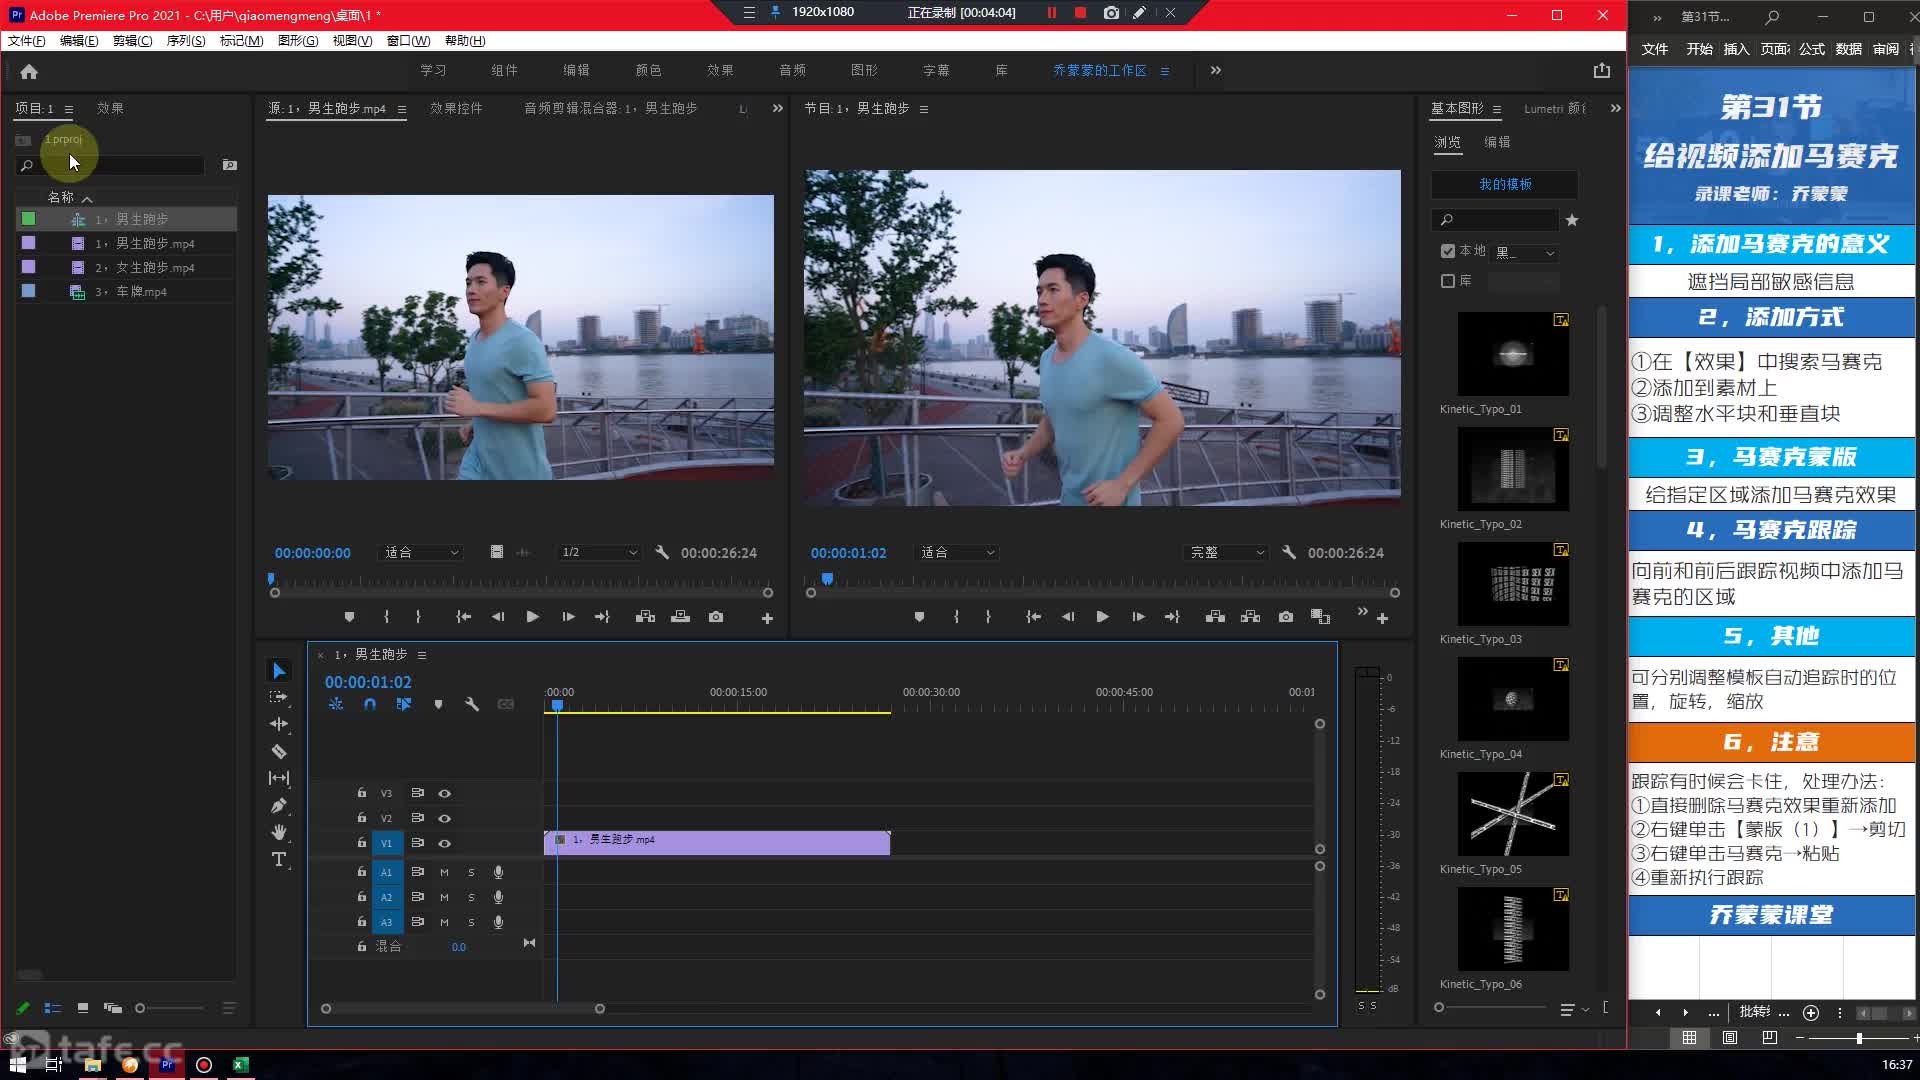This screenshot has width=1920, height=1080.
Task: Switch to 颜色 workspace tab
Action: 648,70
